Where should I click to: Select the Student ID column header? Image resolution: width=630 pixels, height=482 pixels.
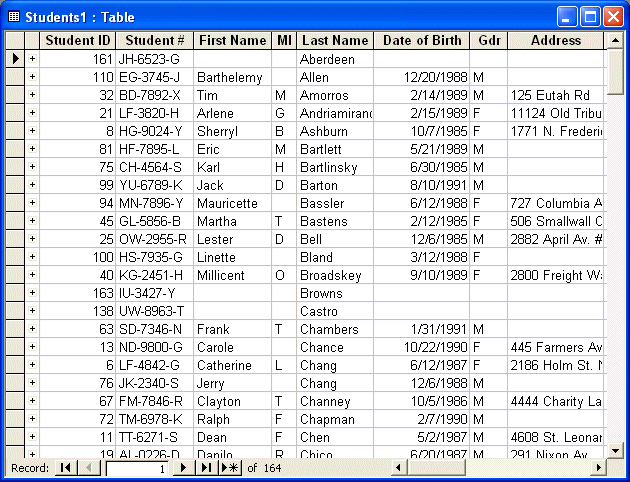tap(78, 41)
